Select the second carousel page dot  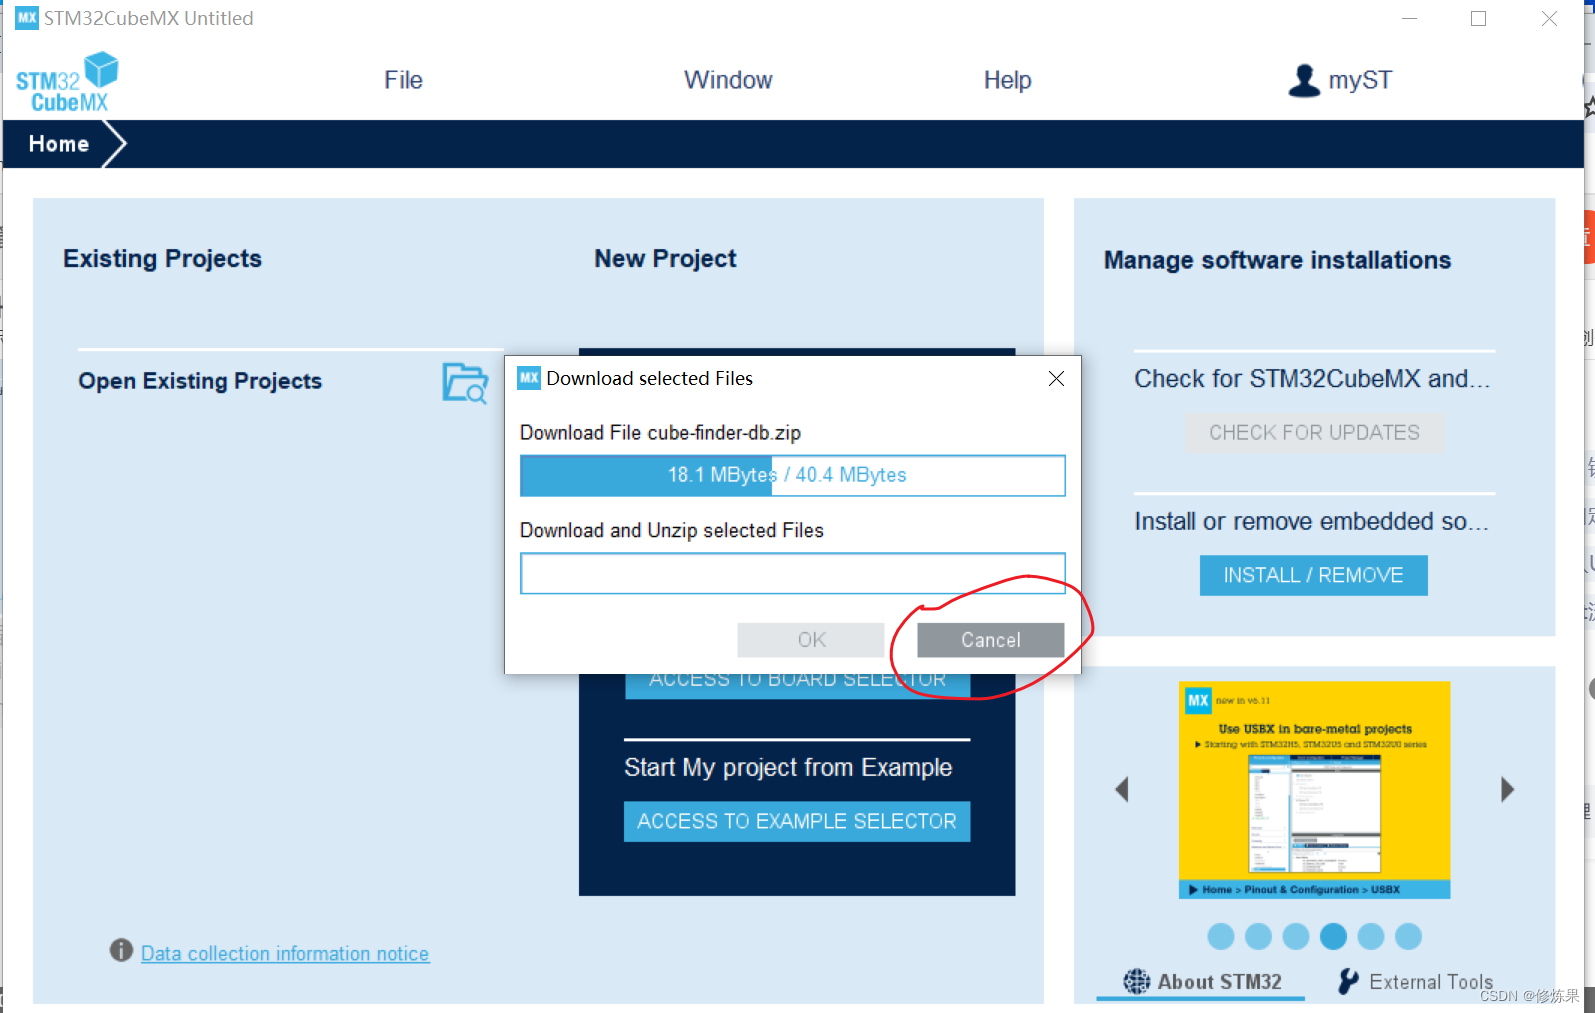pos(1258,936)
